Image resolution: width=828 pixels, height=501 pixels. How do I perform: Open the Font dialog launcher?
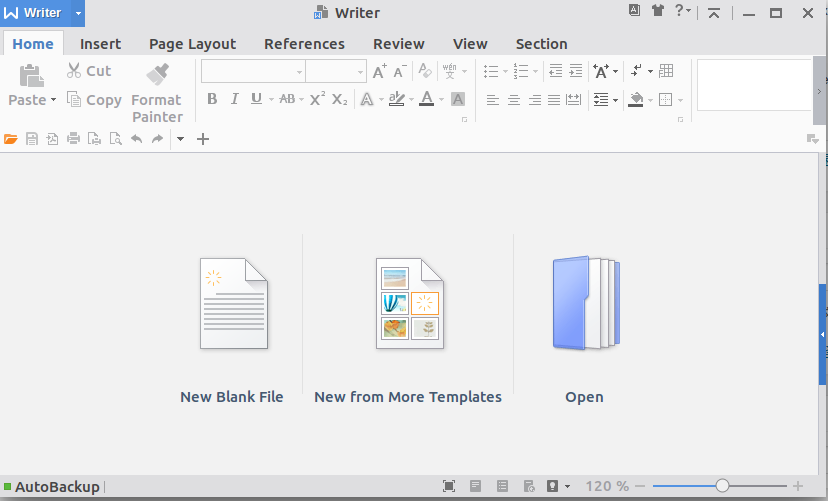click(465, 120)
